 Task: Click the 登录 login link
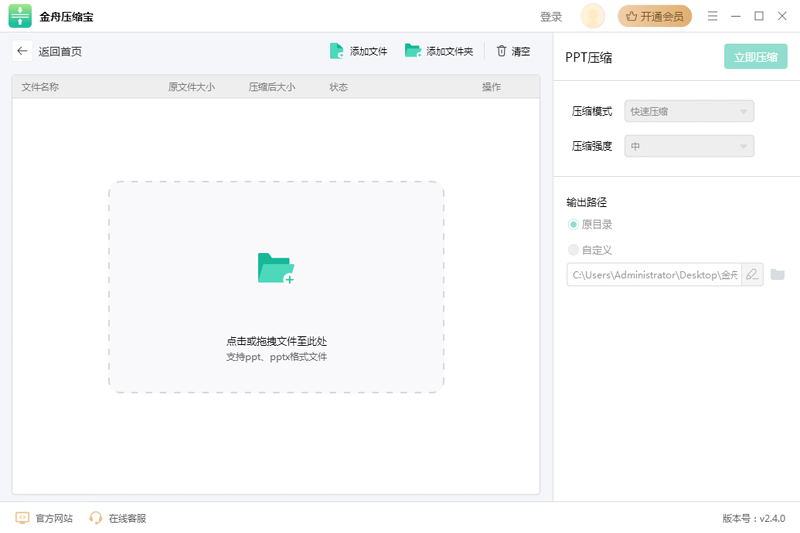551,17
